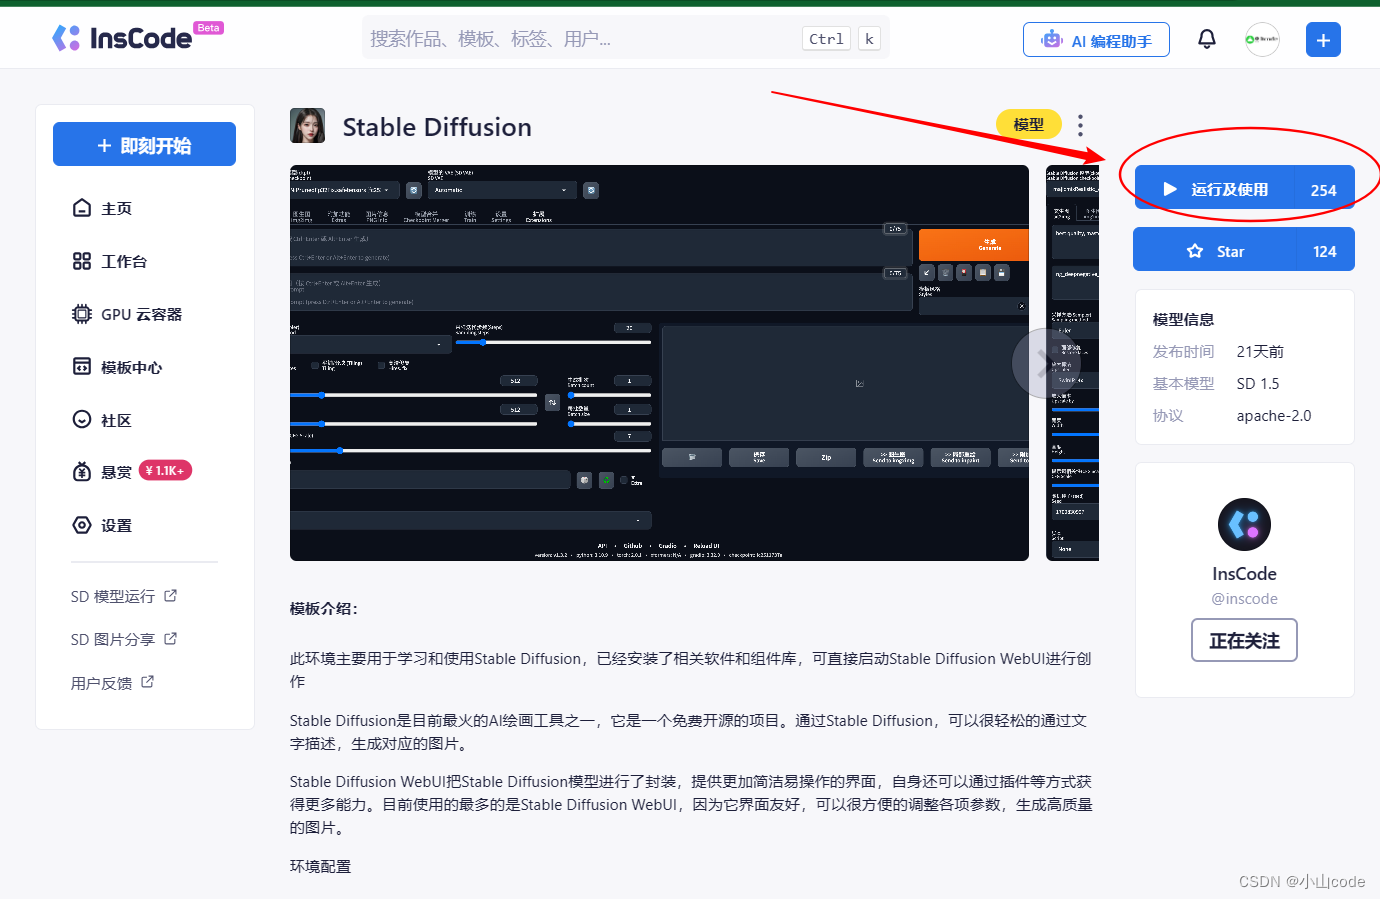
Task: Click the SD 1.5 base model value
Action: (1258, 384)
